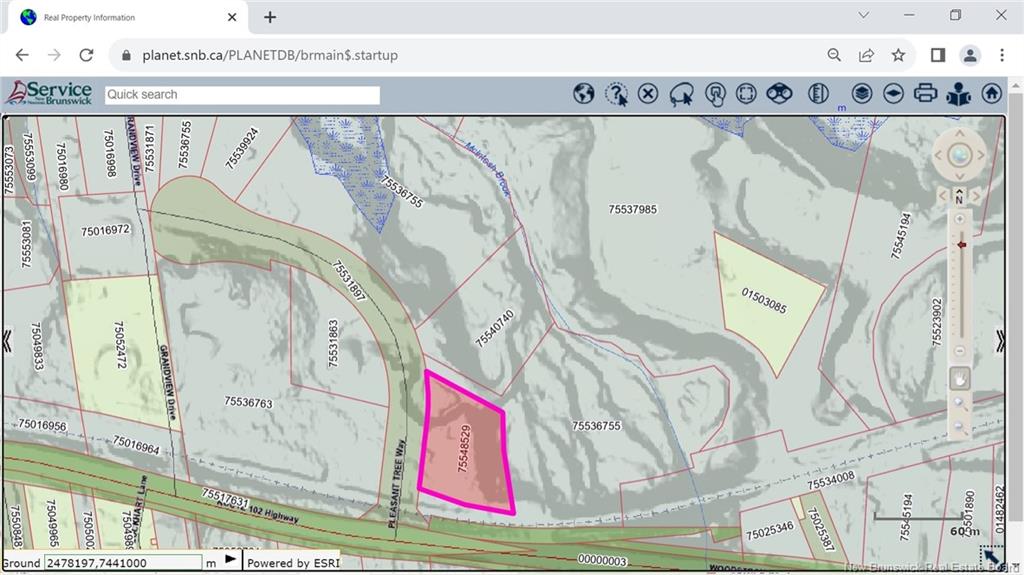
Task: Pan map east with compass right arrow
Action: click(981, 156)
